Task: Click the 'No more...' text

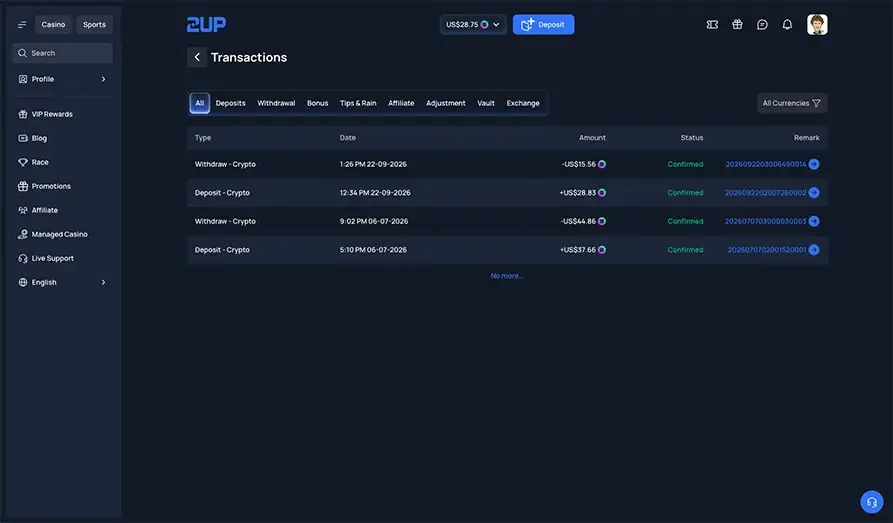Action: click(x=507, y=276)
